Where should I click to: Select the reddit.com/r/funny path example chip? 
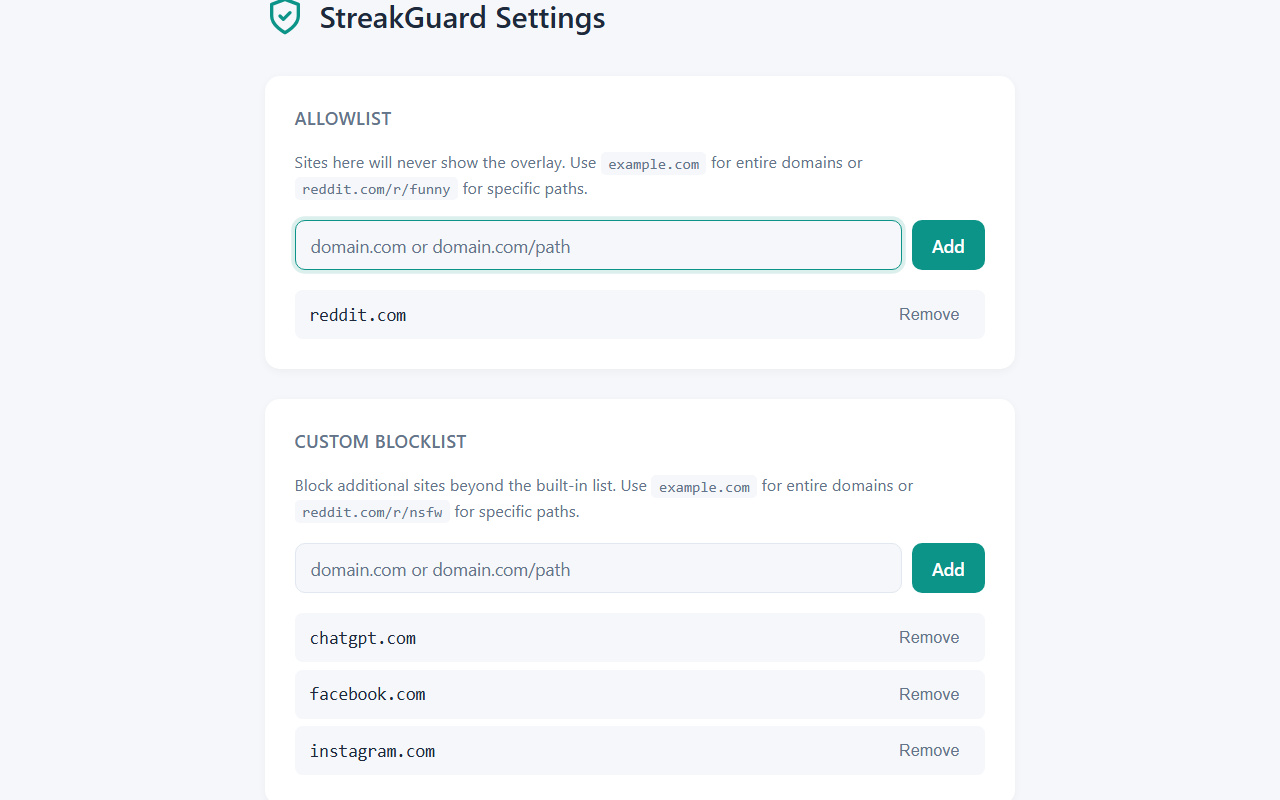(x=376, y=188)
